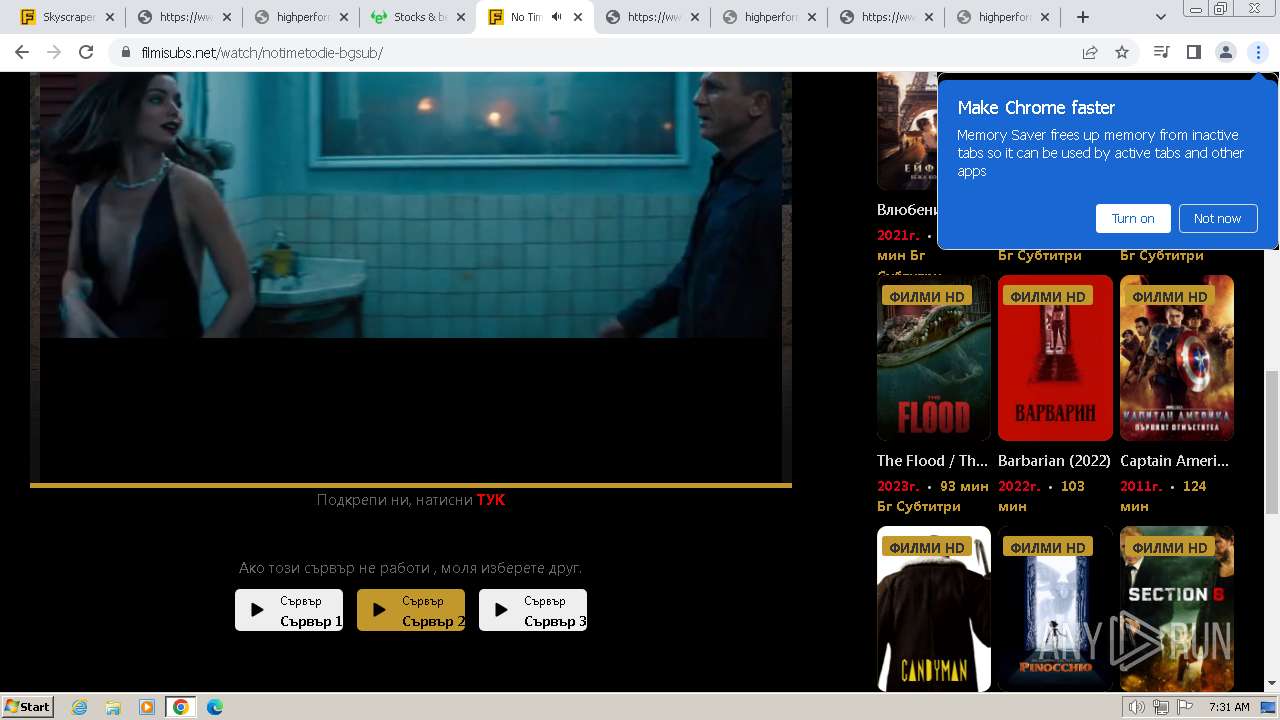Open the share page icon in address bar

coord(1090,53)
